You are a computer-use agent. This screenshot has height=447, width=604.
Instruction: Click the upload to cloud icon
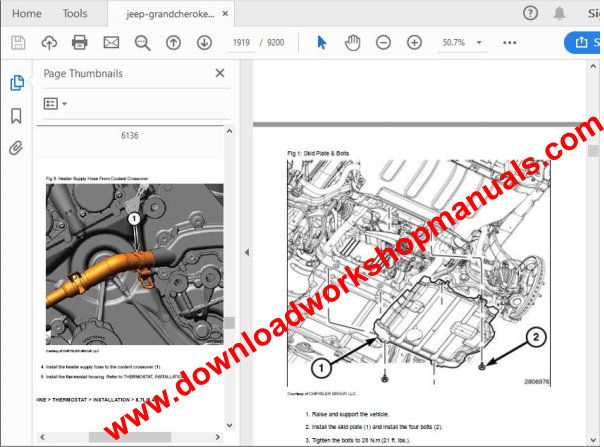(49, 42)
